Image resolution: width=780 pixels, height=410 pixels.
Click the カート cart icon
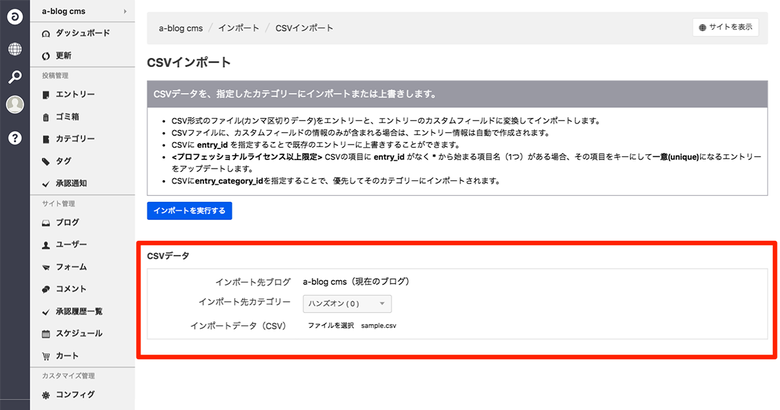pyautogui.click(x=46, y=356)
